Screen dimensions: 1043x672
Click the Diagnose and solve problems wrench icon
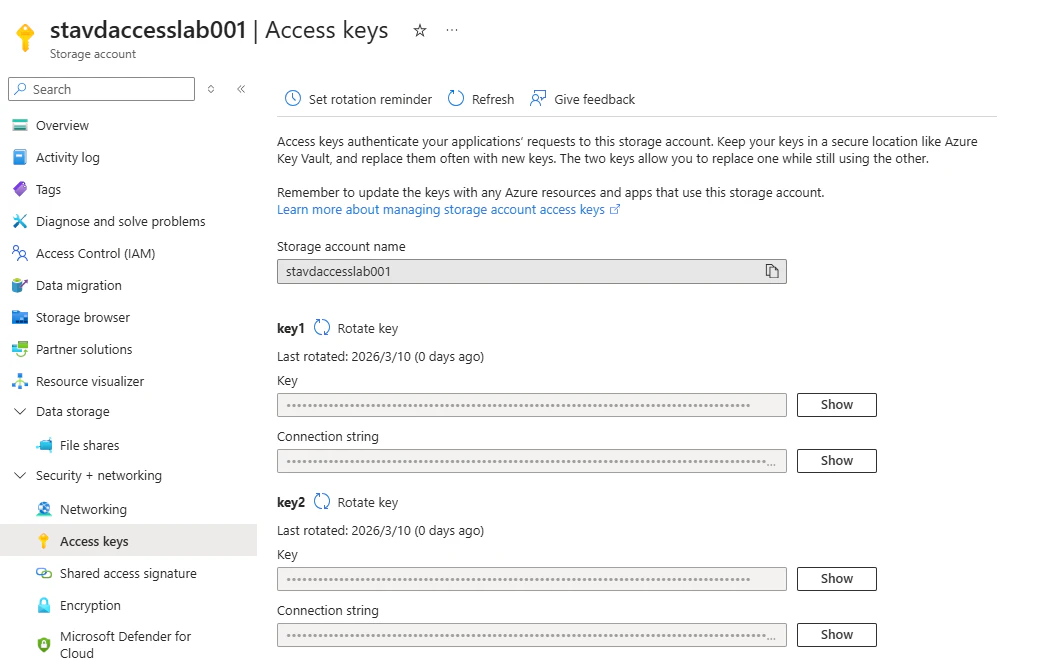(x=20, y=221)
